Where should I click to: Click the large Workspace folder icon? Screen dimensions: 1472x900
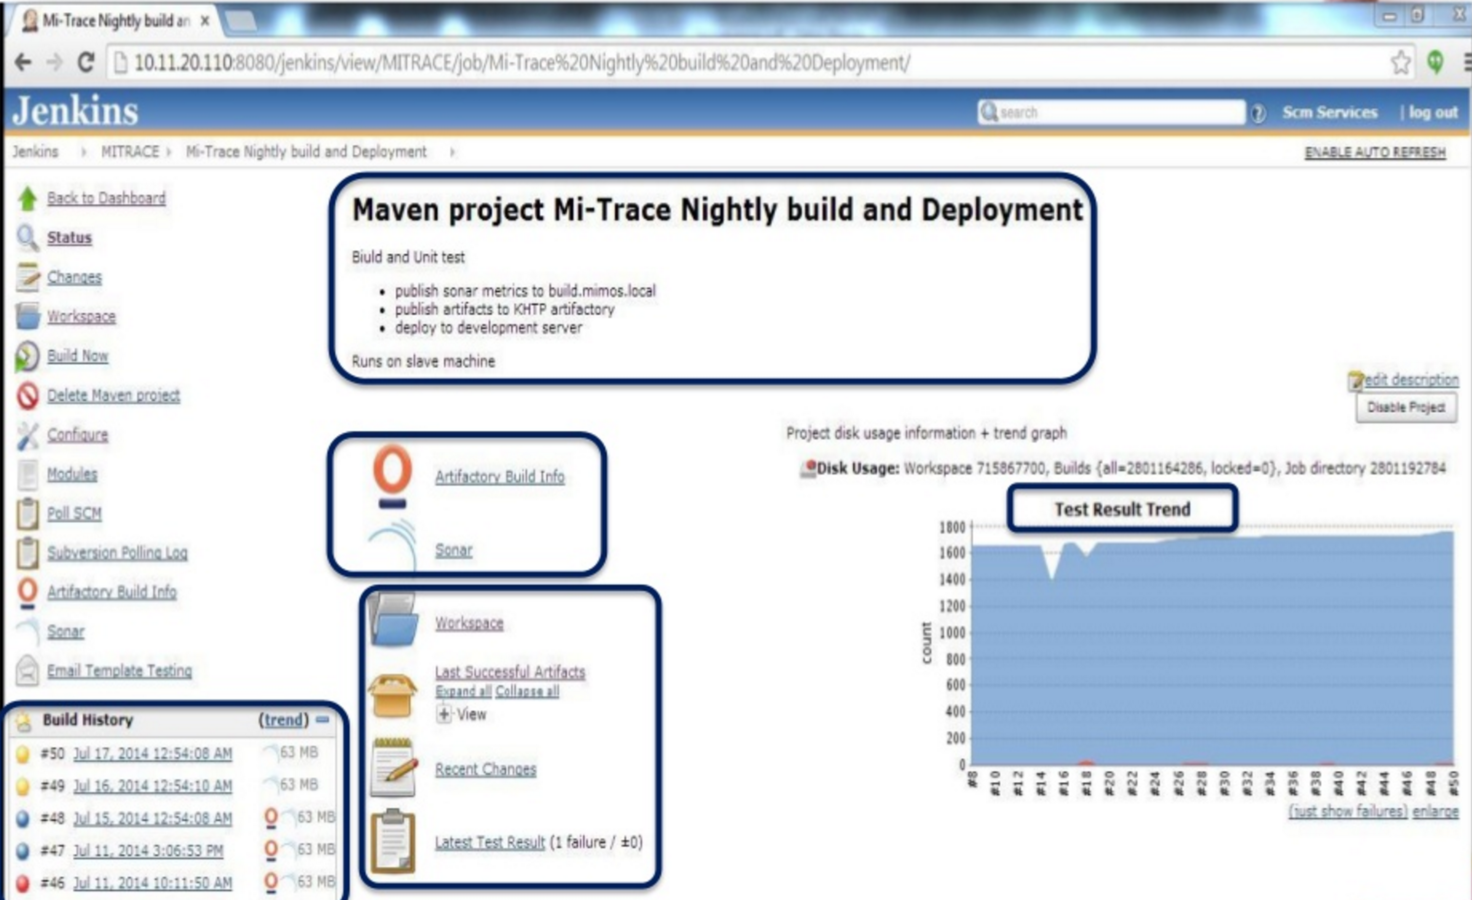(392, 620)
